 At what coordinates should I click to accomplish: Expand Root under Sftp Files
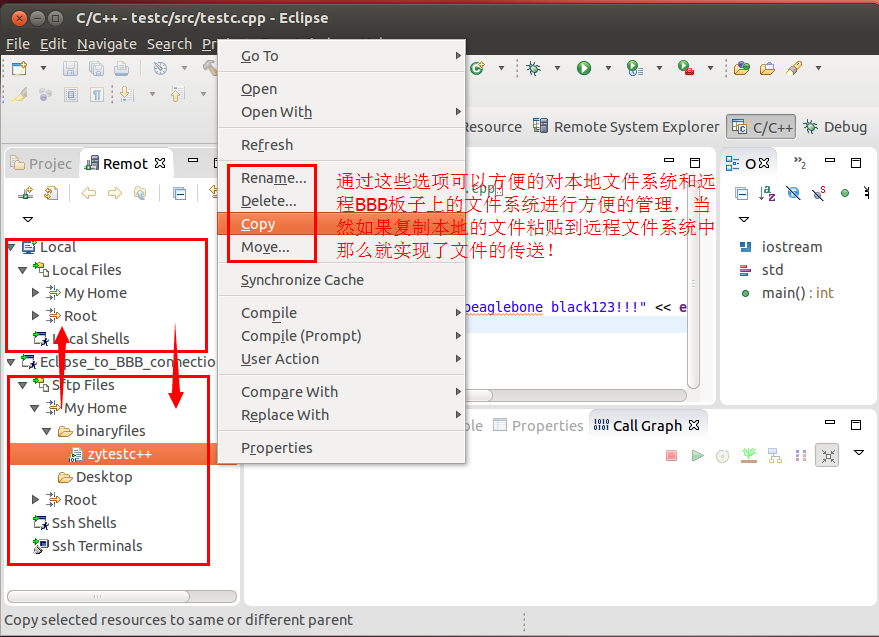(x=35, y=500)
